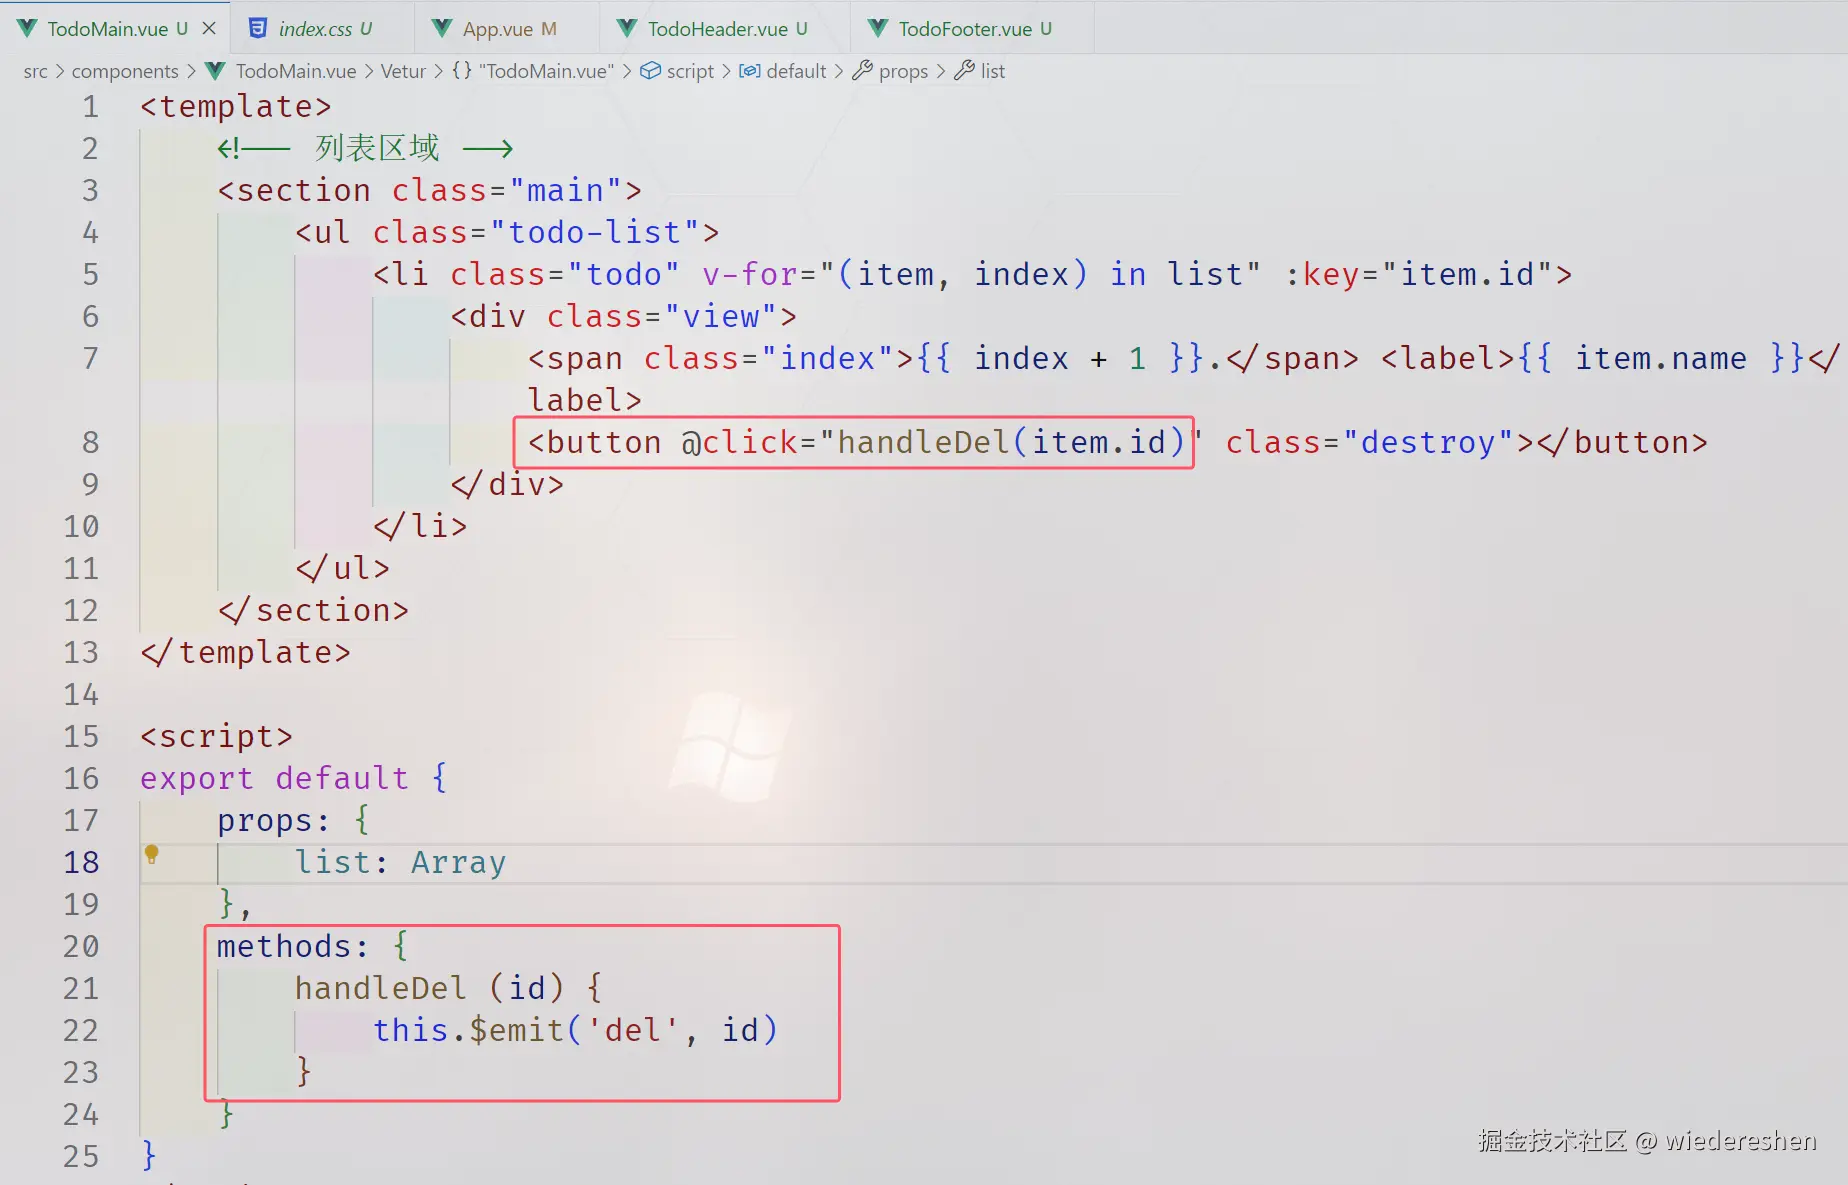This screenshot has height=1185, width=1848.
Task: Click the "</ul>" closing tag
Action: [x=342, y=568]
